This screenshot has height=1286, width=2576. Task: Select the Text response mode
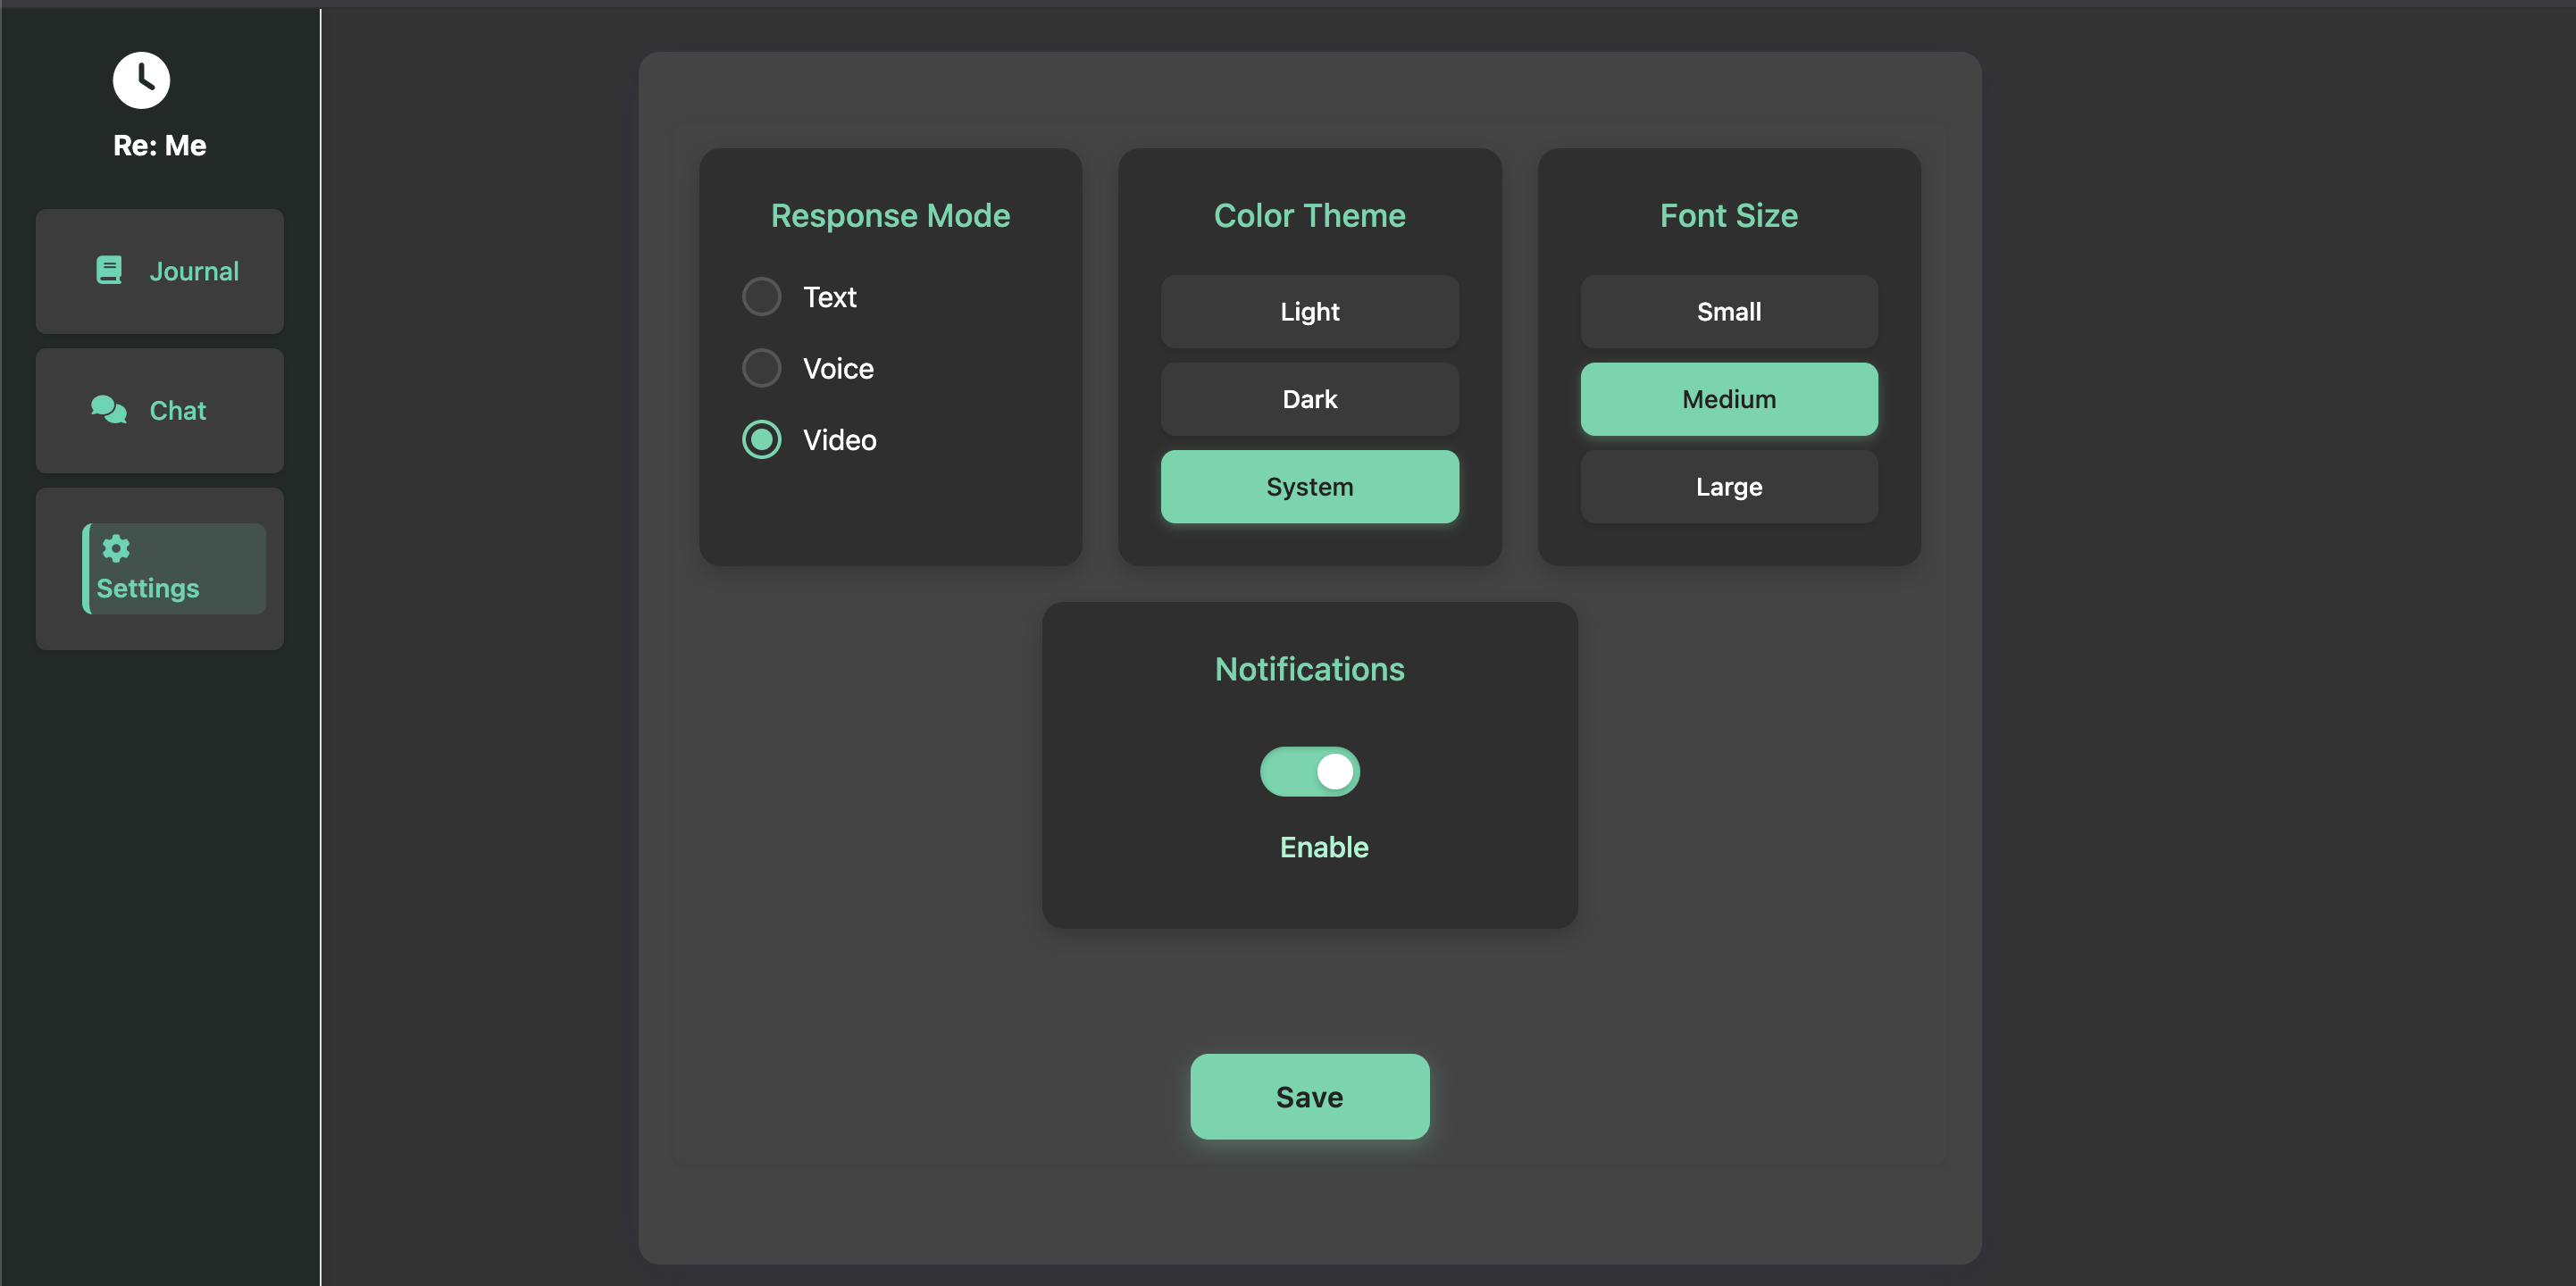coord(761,297)
